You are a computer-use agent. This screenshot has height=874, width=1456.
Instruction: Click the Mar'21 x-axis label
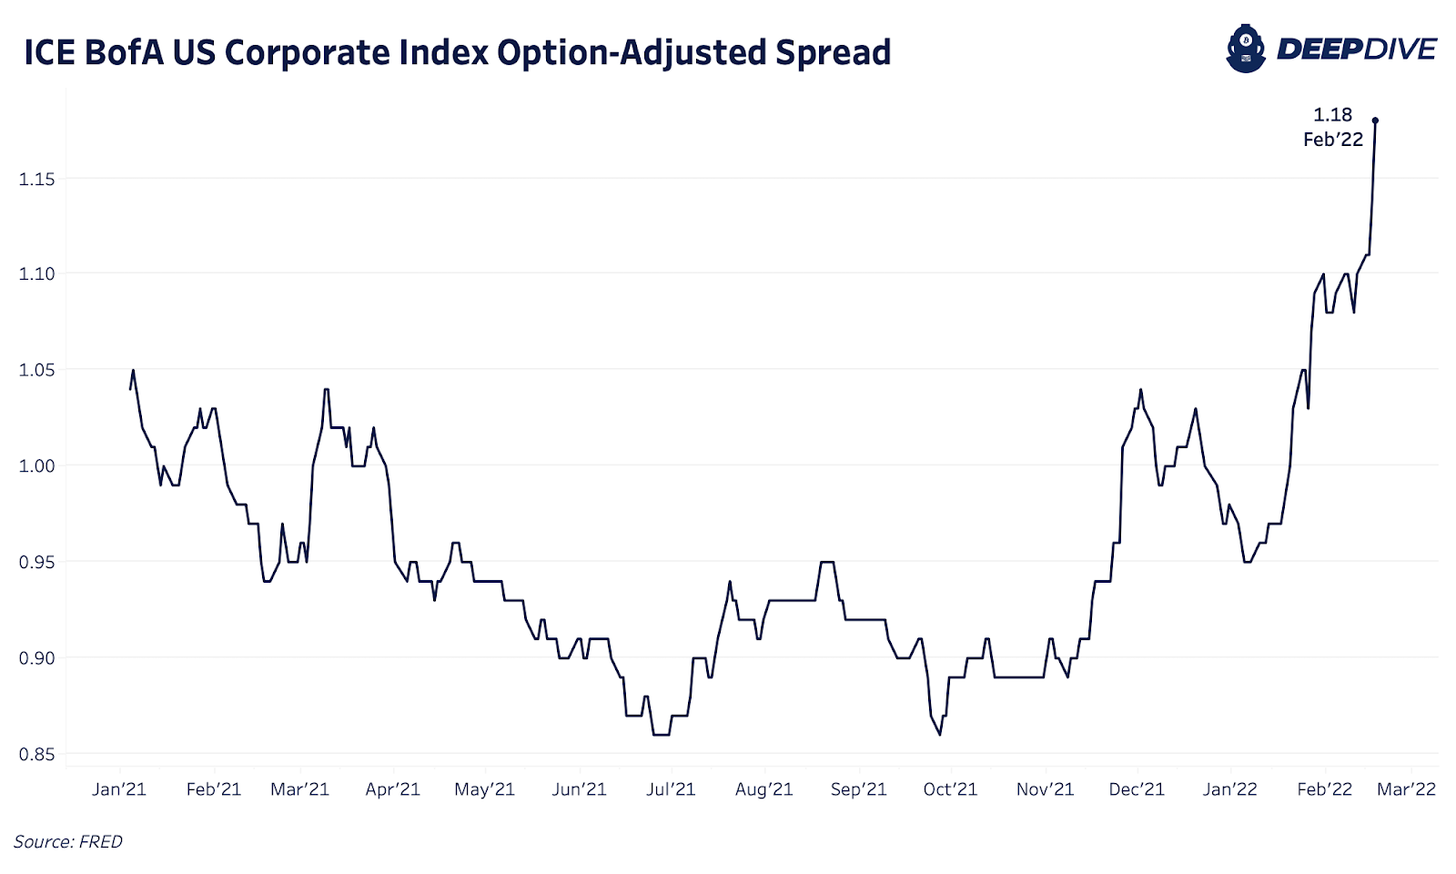[x=300, y=789]
